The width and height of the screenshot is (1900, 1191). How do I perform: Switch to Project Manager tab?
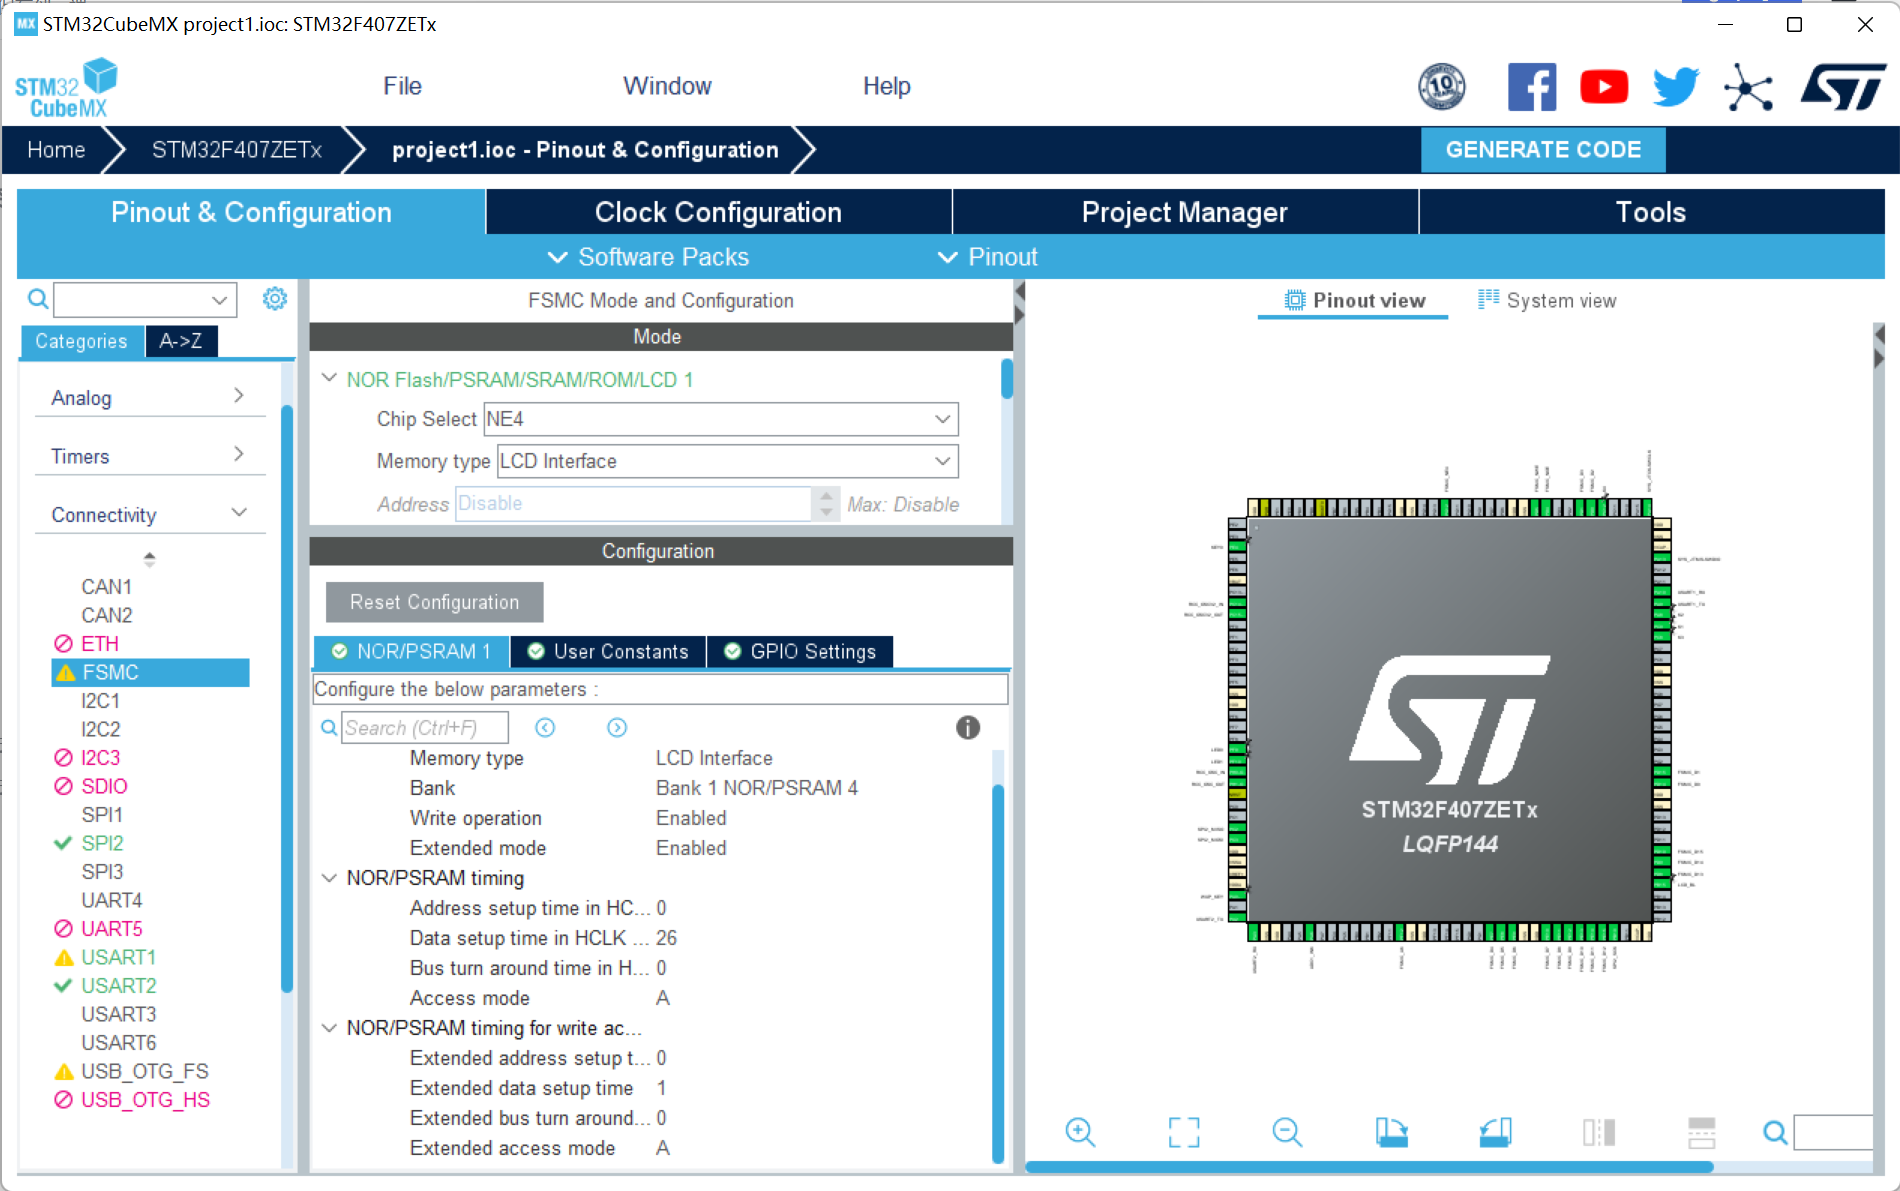pos(1185,212)
